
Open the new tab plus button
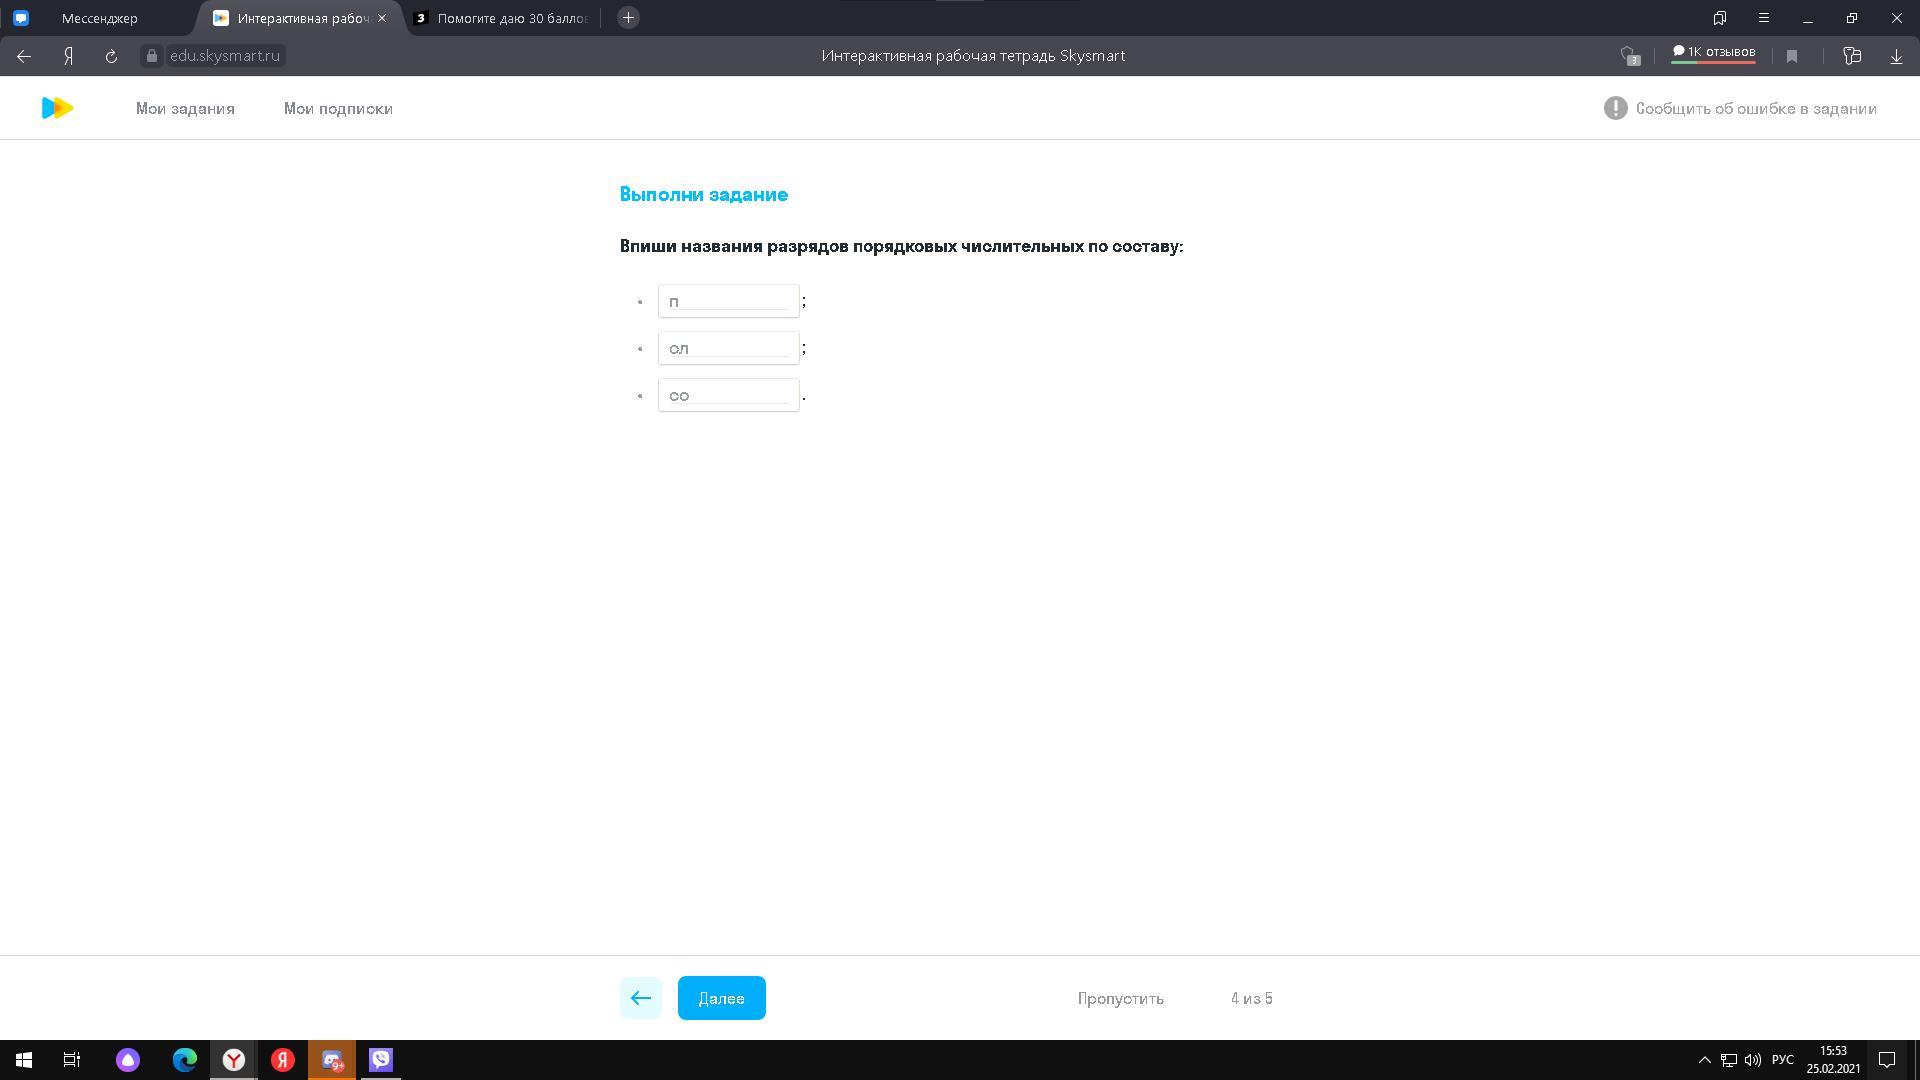628,18
